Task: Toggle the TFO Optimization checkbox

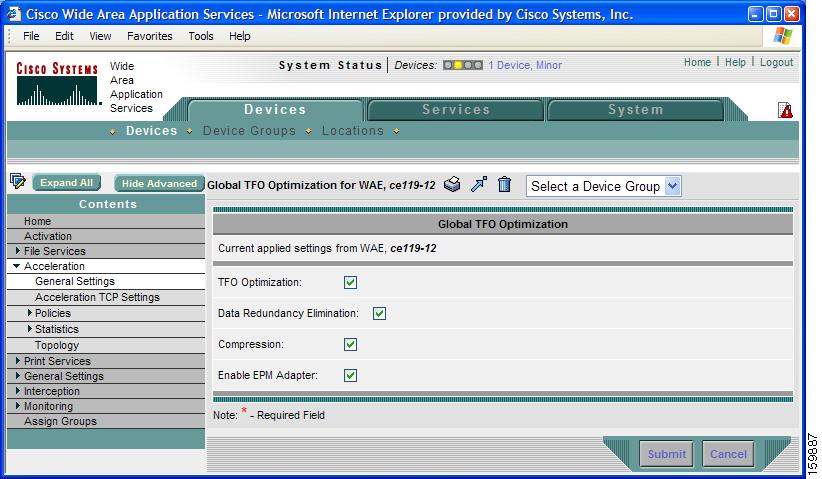Action: pos(350,282)
